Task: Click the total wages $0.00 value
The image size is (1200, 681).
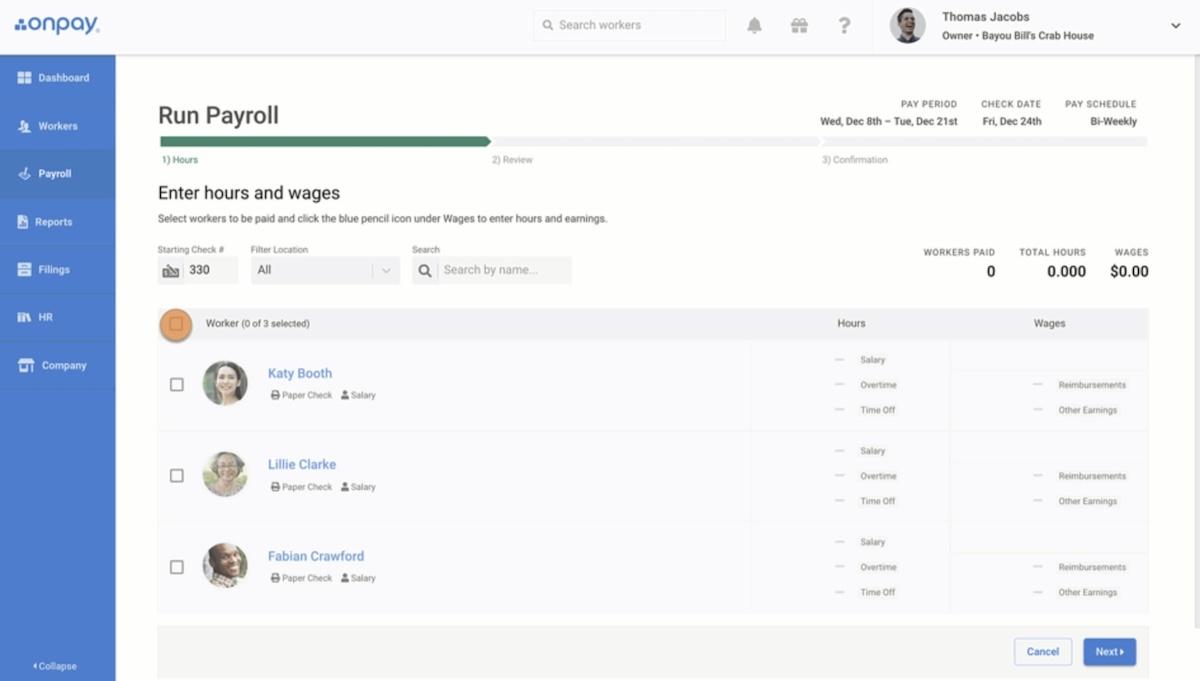Action: pos(1129,271)
